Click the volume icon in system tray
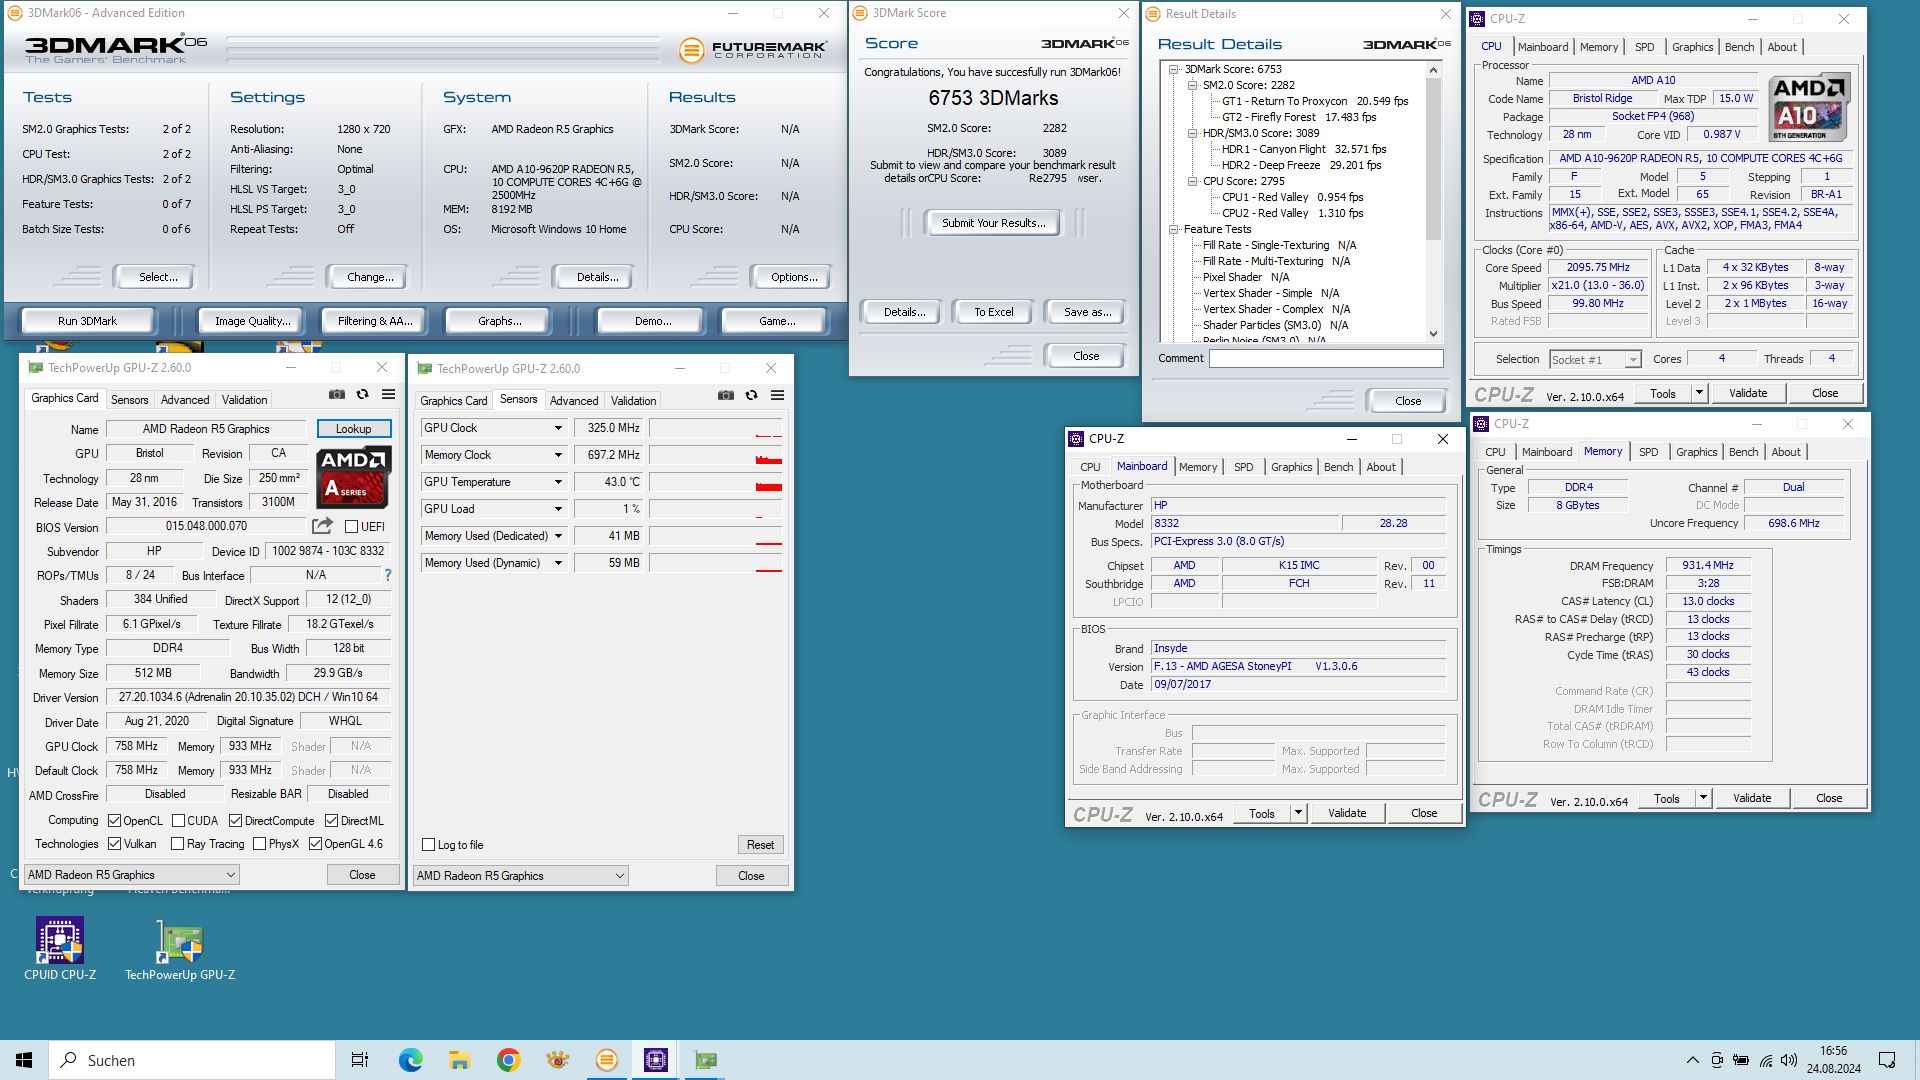 1789,1060
